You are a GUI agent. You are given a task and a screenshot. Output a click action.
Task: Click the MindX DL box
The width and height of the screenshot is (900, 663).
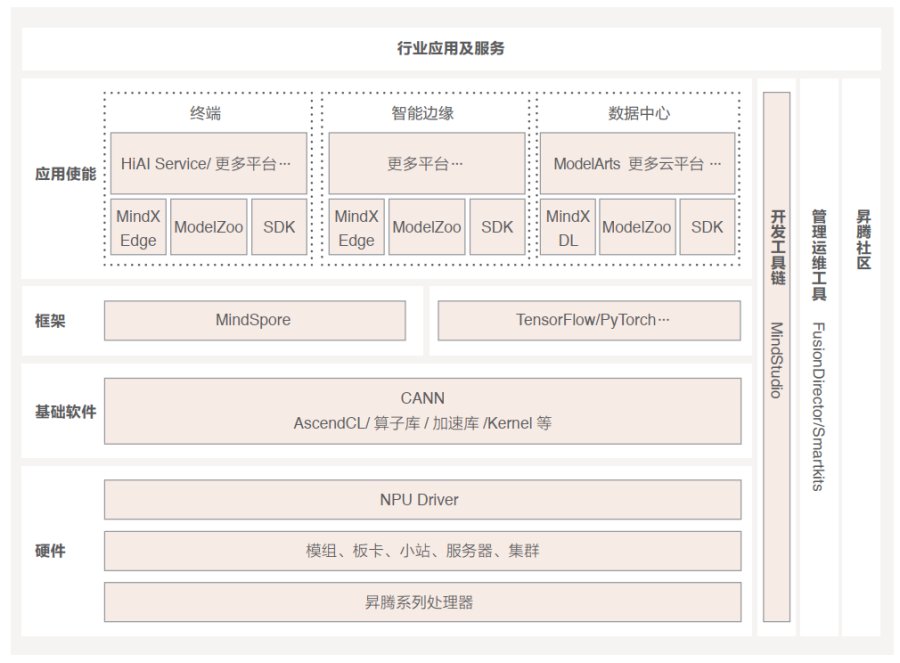(568, 227)
